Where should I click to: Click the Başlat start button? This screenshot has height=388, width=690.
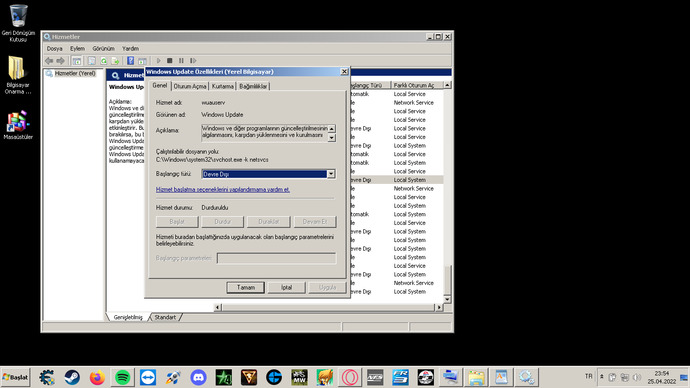pos(15,377)
